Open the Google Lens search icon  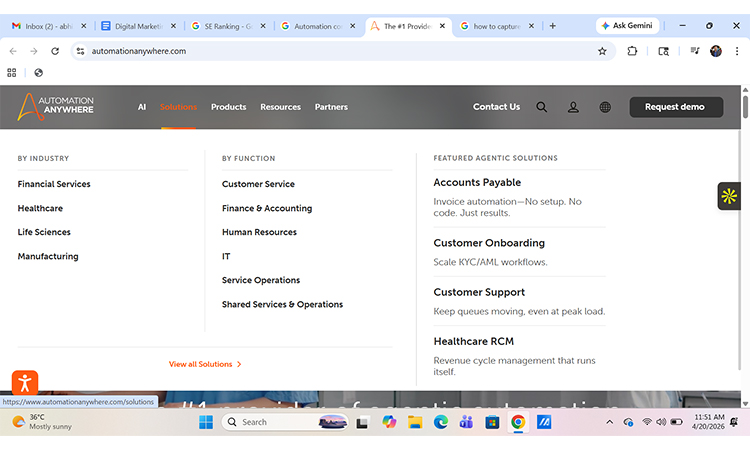tap(663, 51)
